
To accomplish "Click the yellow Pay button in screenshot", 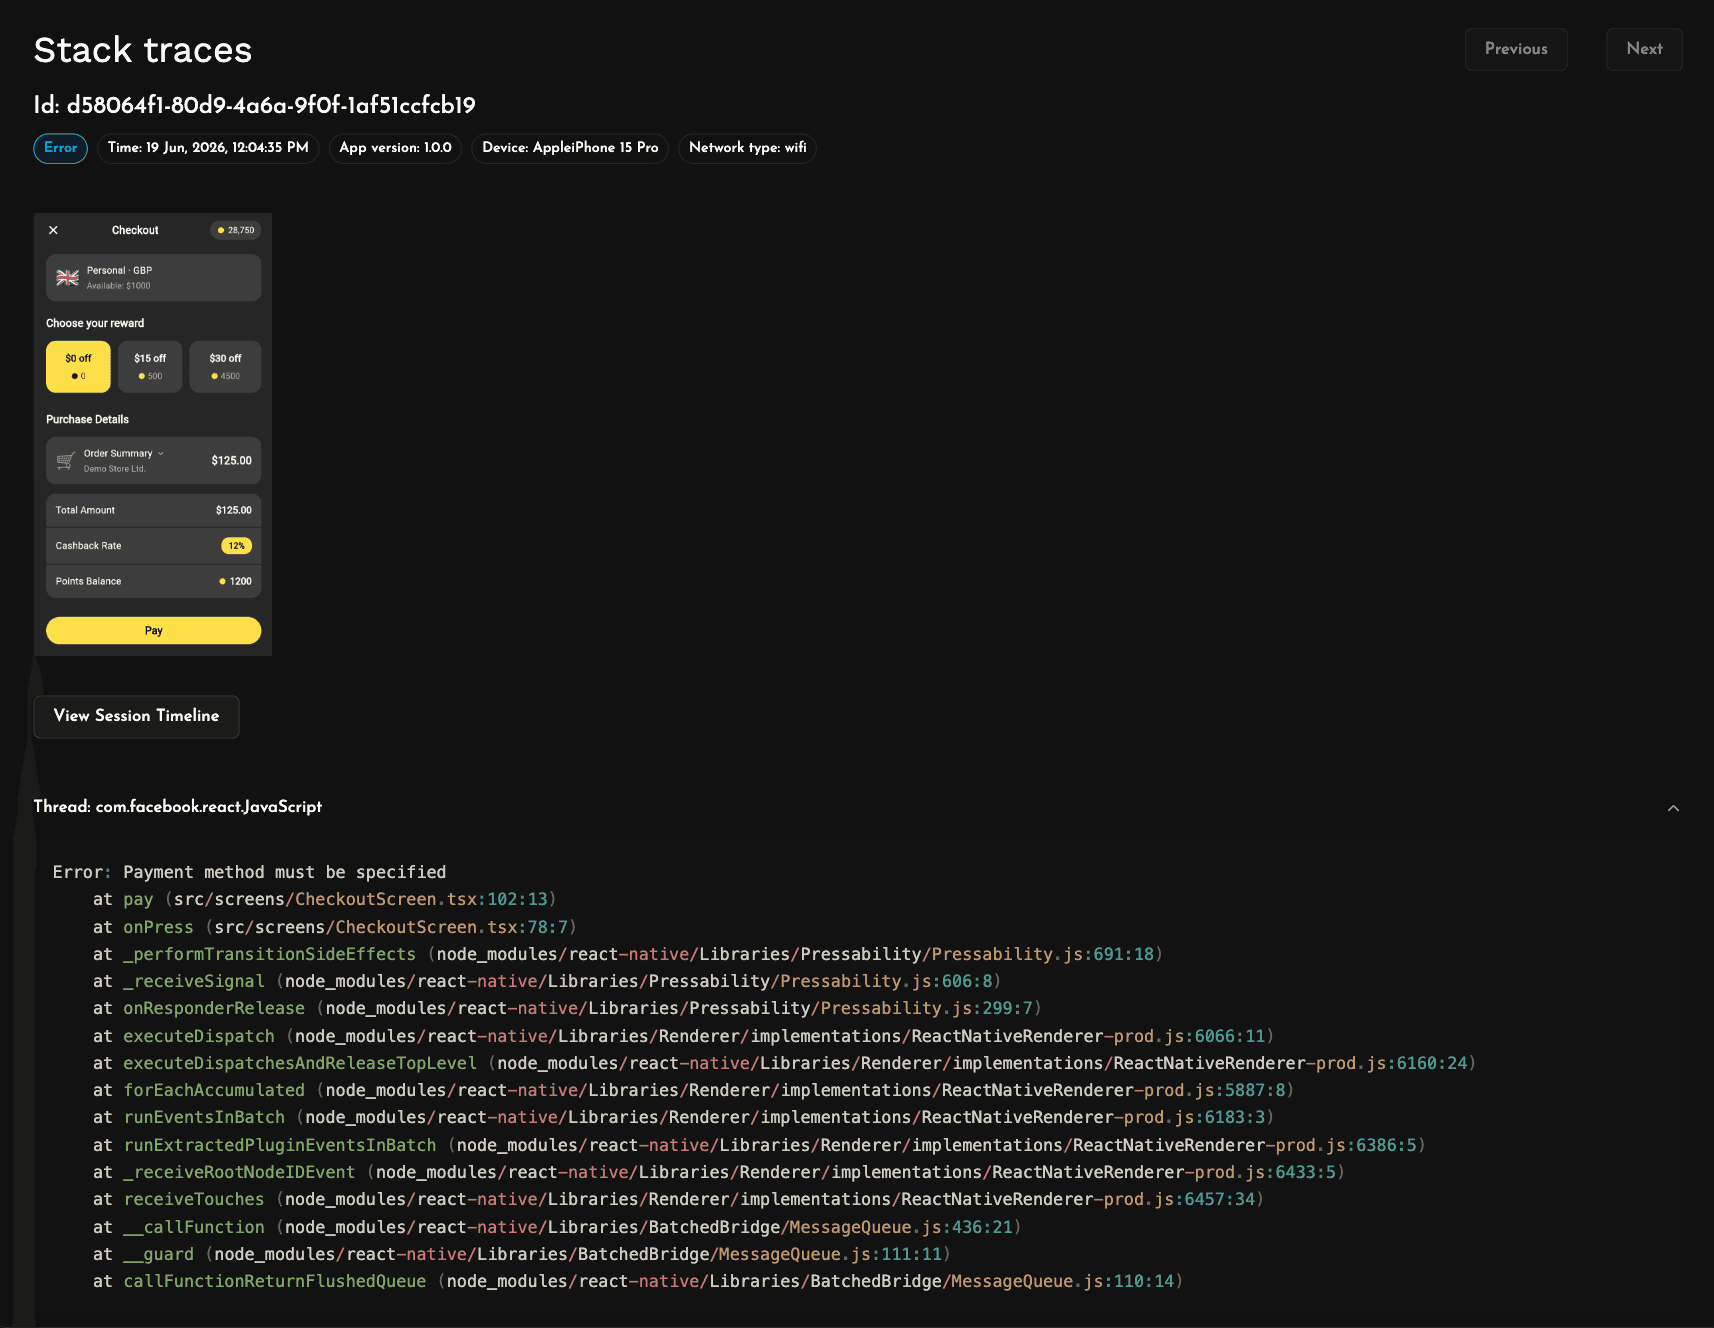I will [x=153, y=630].
